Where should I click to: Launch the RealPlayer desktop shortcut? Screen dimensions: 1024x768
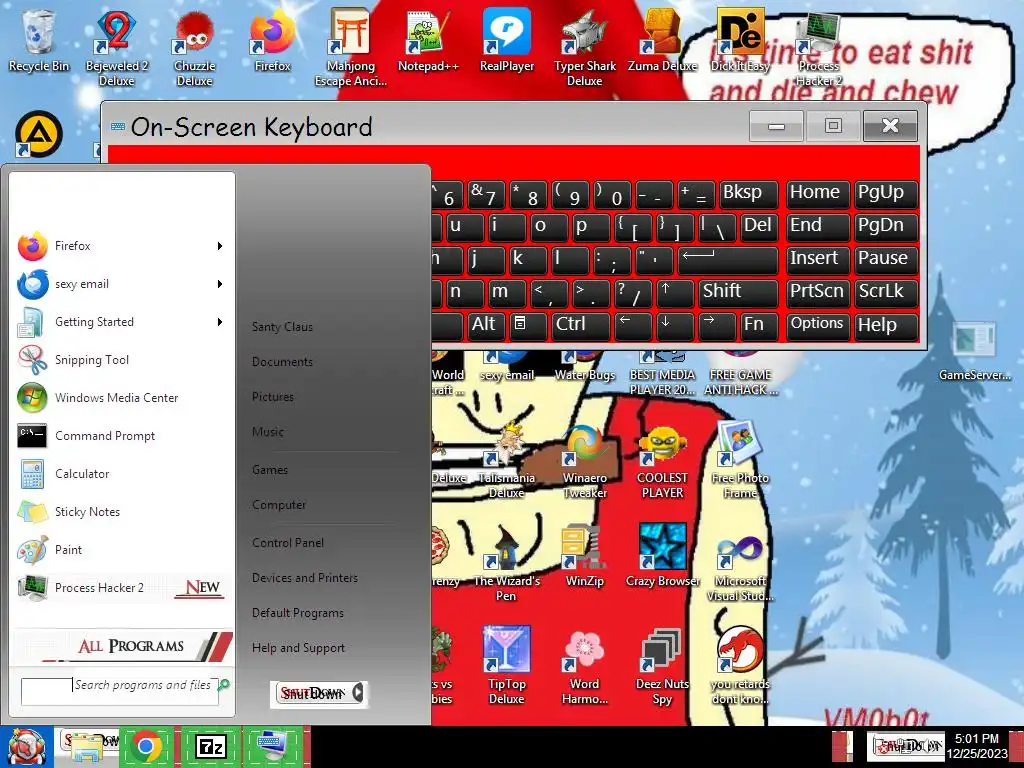tap(507, 42)
